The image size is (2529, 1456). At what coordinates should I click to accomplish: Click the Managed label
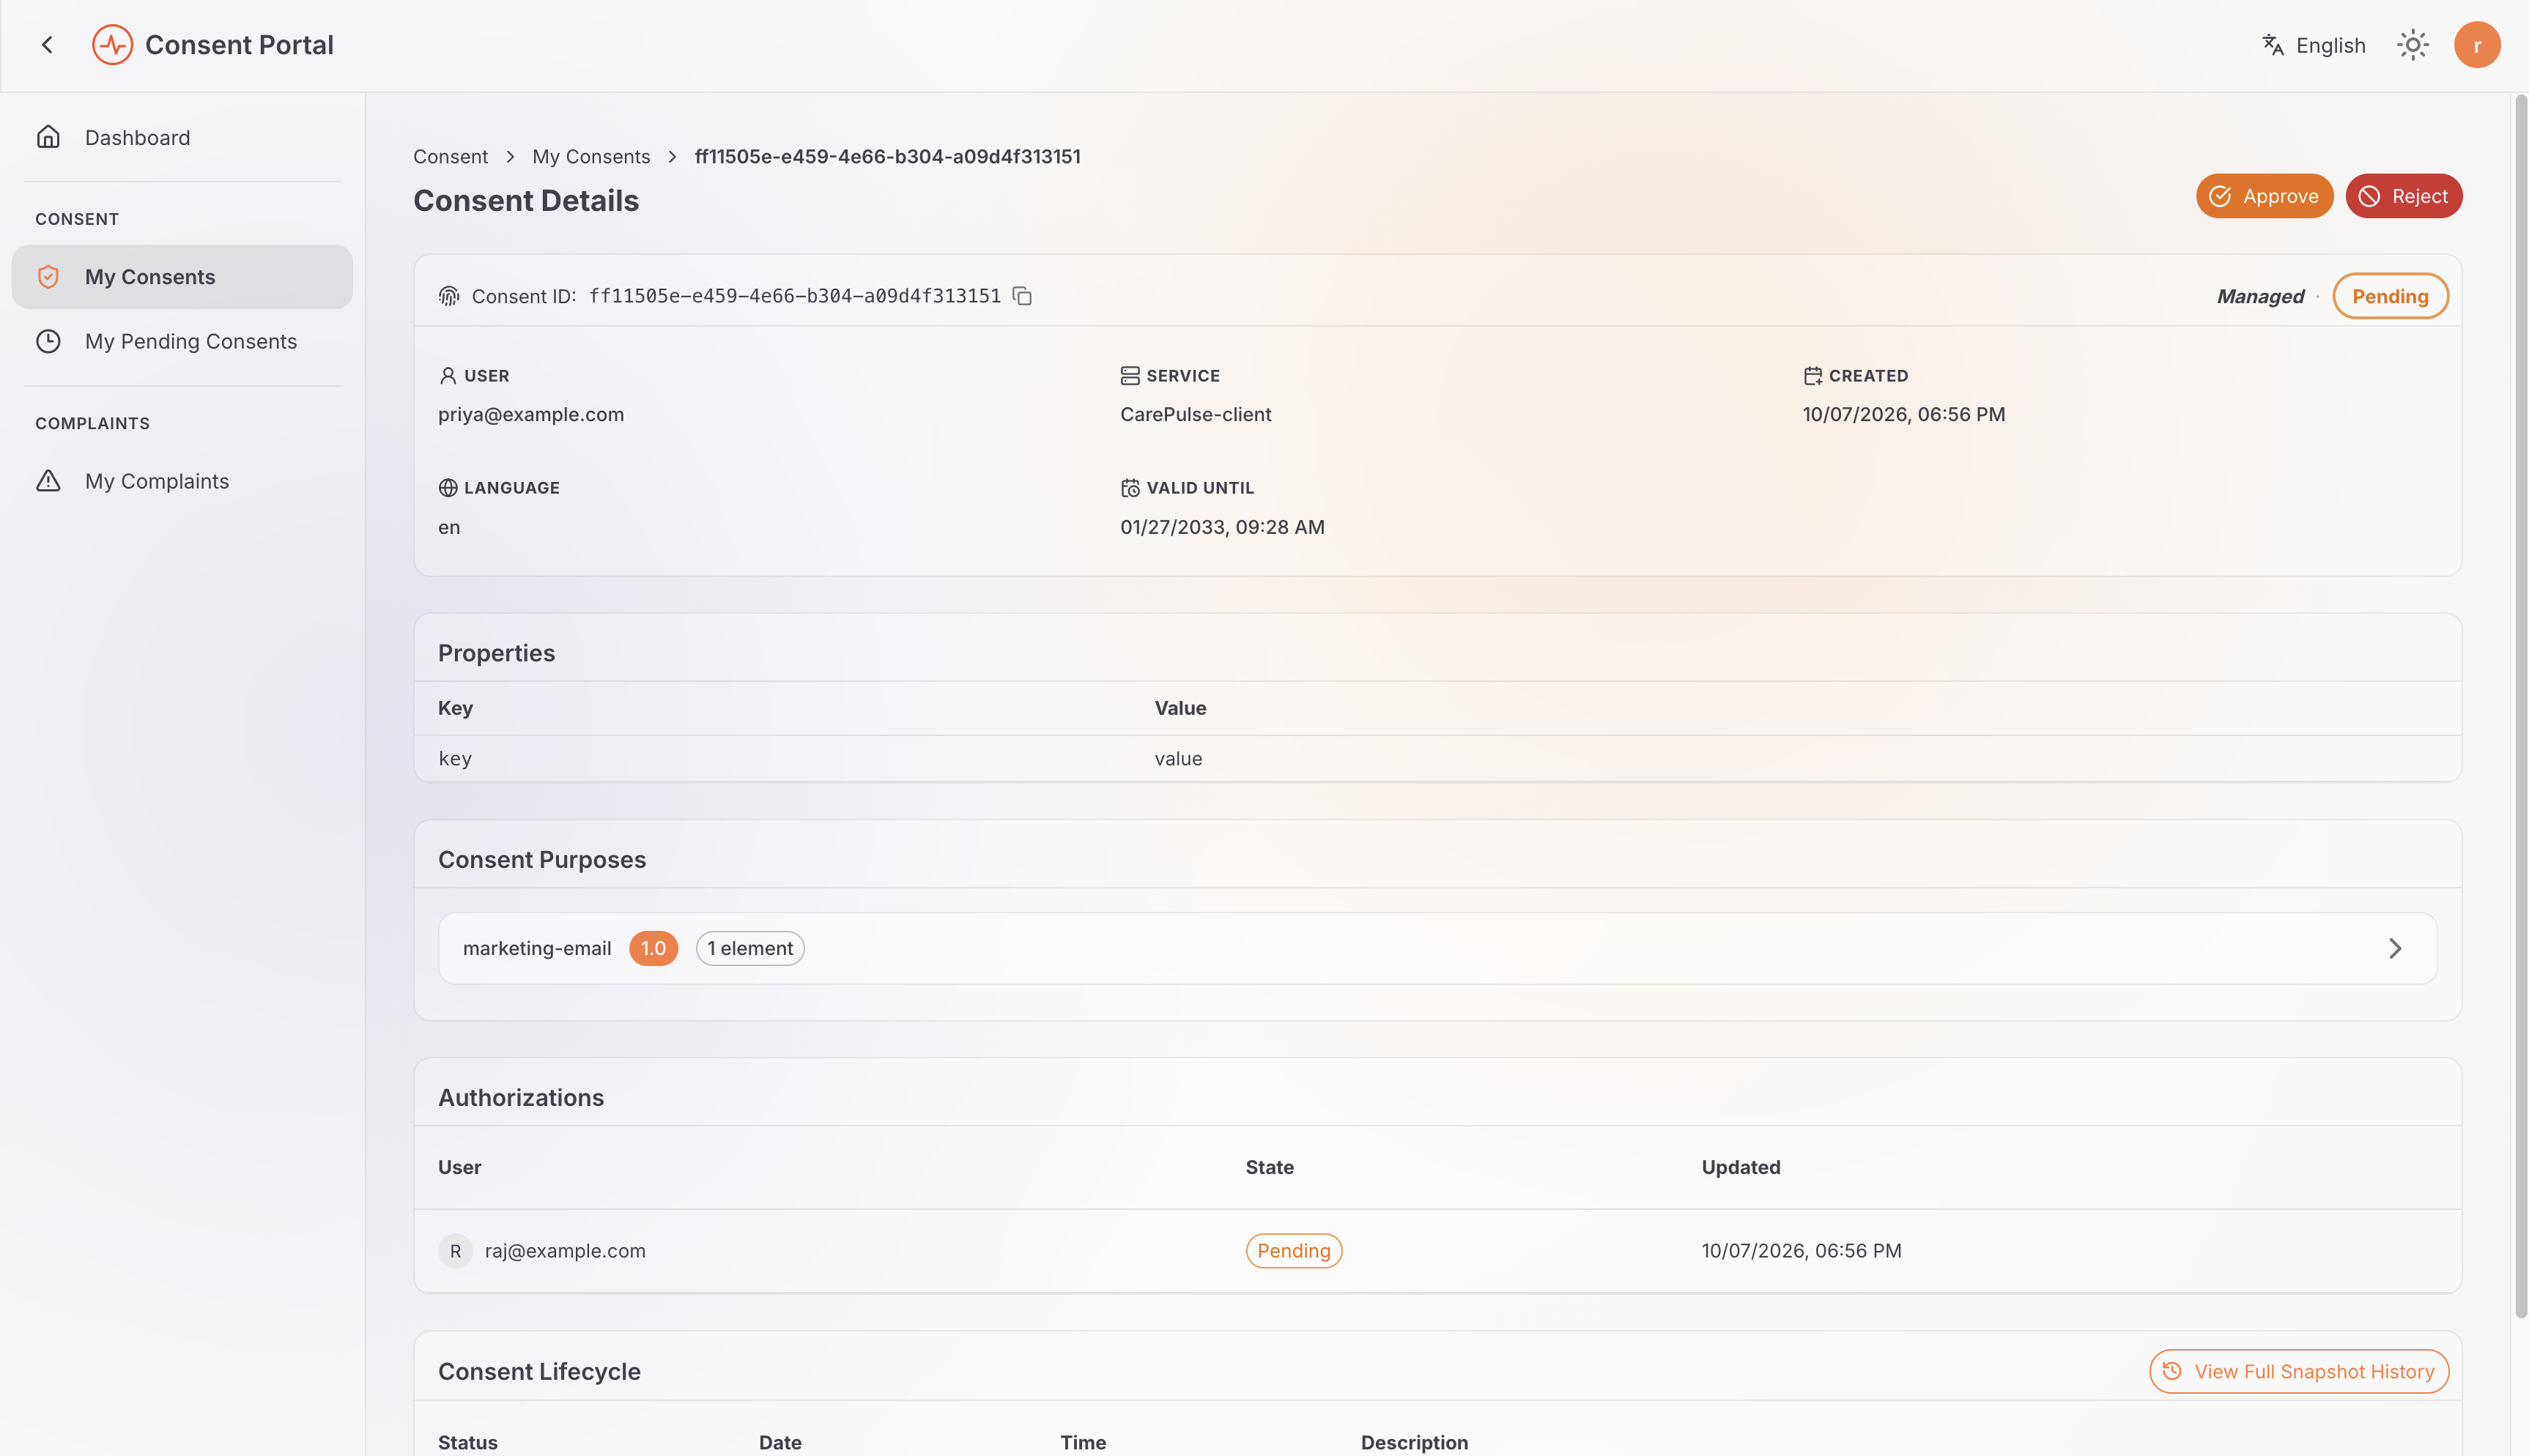(2260, 296)
